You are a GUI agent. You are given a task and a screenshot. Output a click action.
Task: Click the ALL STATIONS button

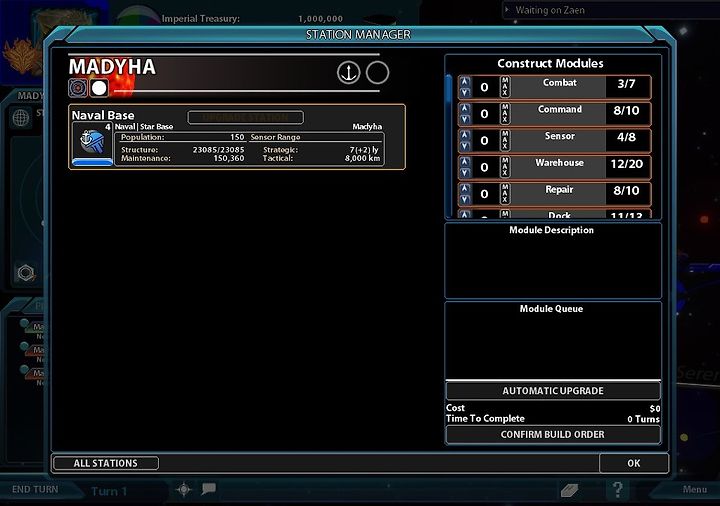(106, 463)
